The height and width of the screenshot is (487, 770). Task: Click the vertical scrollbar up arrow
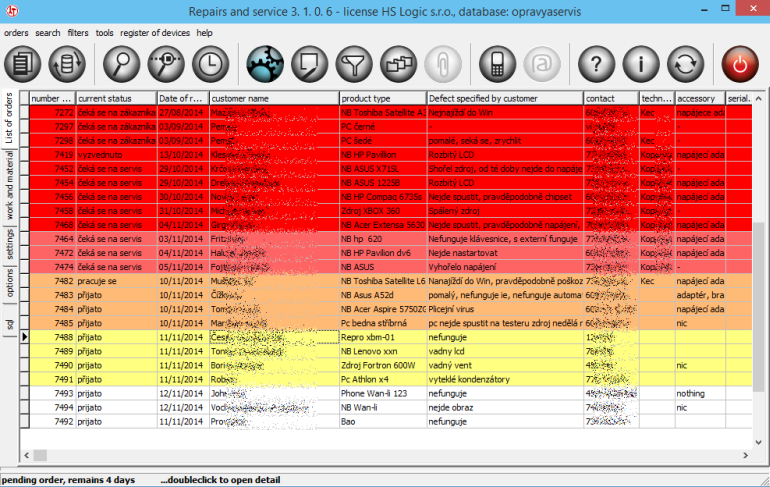(759, 99)
